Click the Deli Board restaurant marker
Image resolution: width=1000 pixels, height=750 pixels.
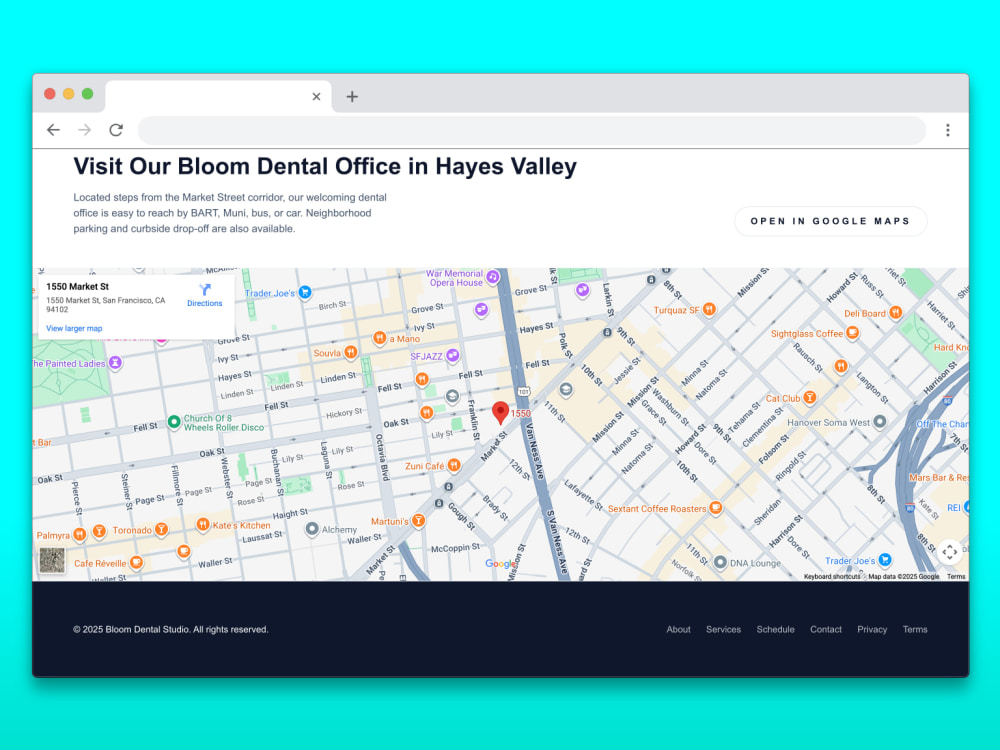click(895, 312)
